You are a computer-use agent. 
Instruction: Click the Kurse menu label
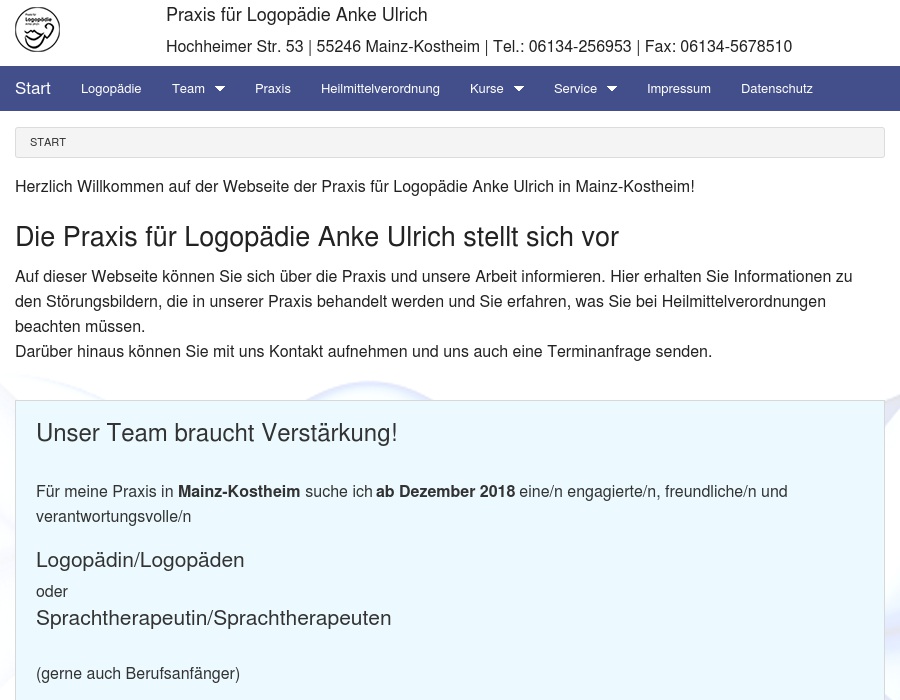[486, 88]
